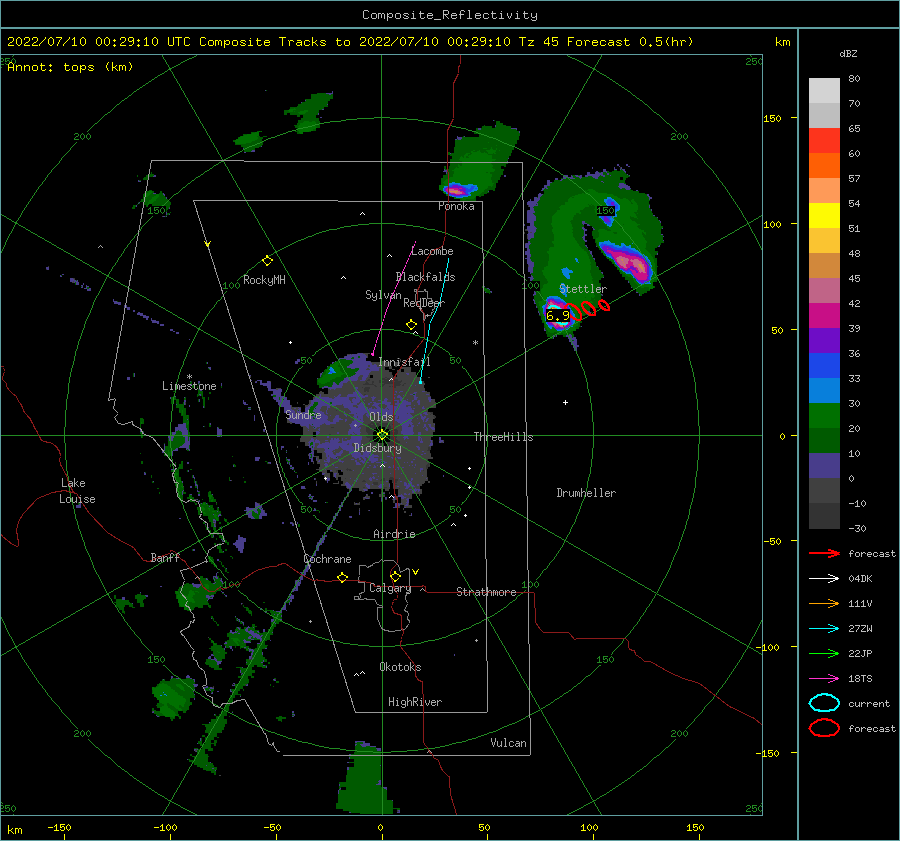Click the Lake Louise label
This screenshot has width=900, height=841.
click(77, 491)
